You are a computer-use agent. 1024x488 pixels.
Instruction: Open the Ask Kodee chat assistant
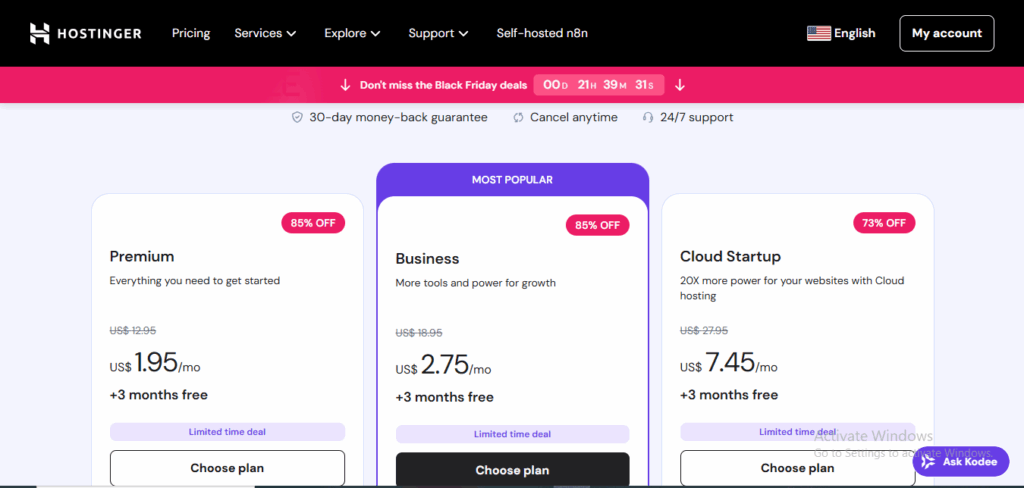tap(961, 462)
